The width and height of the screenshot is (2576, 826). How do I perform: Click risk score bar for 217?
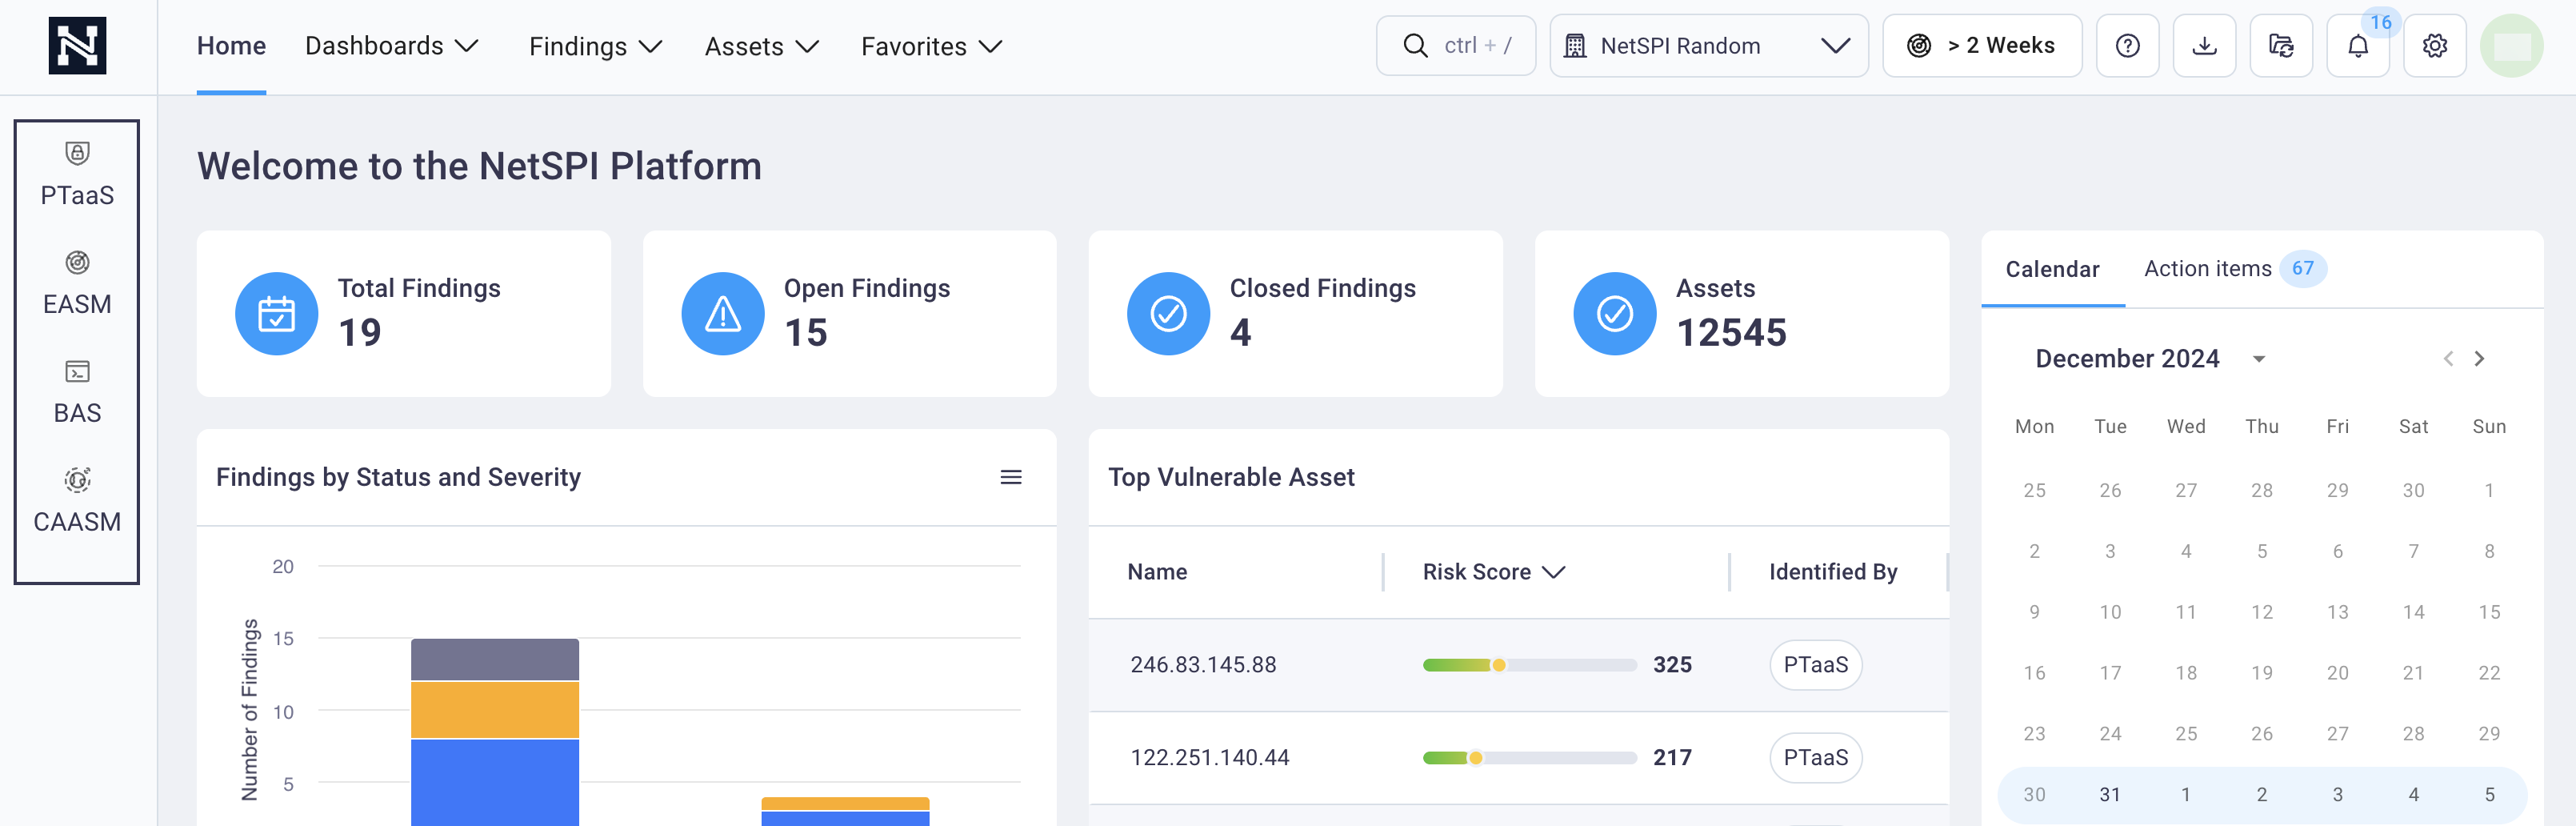click(1529, 758)
